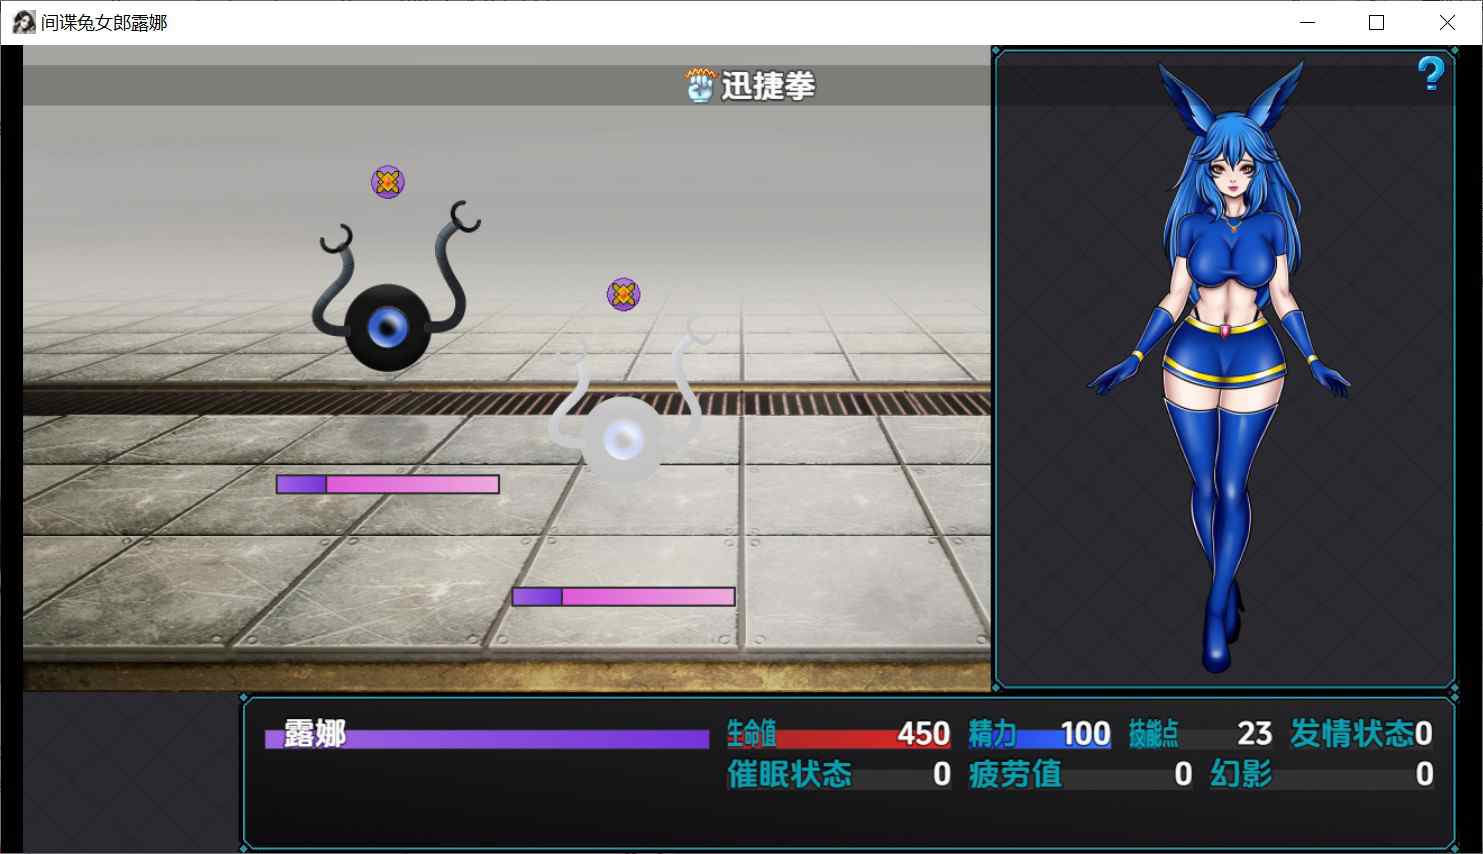Screen dimensions: 1483x854
Task: Click the status icon above the black eyeball monster
Action: point(388,182)
